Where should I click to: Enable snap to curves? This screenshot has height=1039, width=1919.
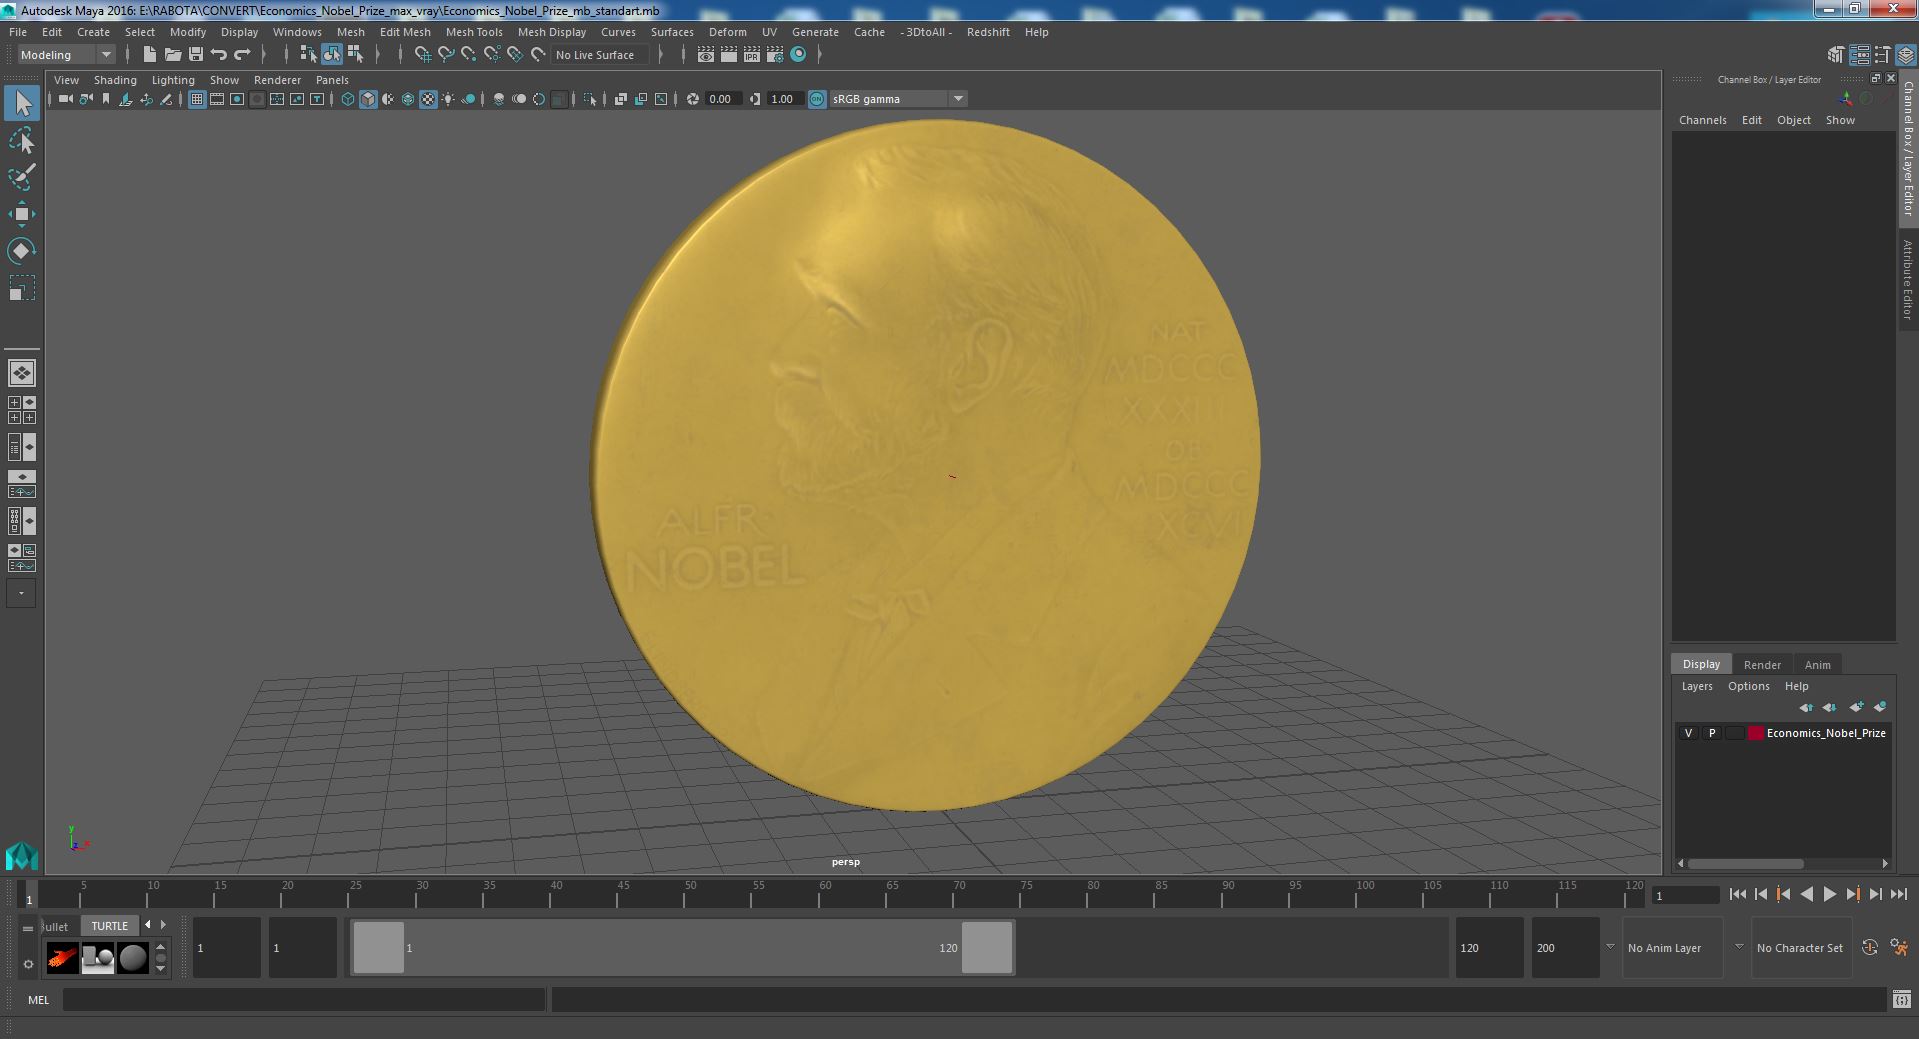(446, 55)
